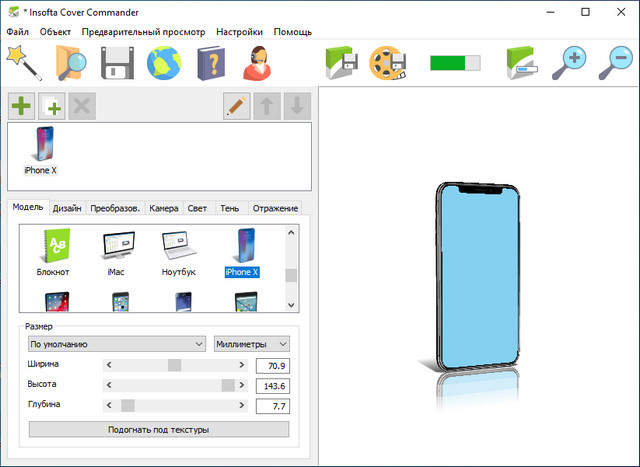Open the "Настройки" menu
Screen dimensions: 640x467
pos(239,32)
